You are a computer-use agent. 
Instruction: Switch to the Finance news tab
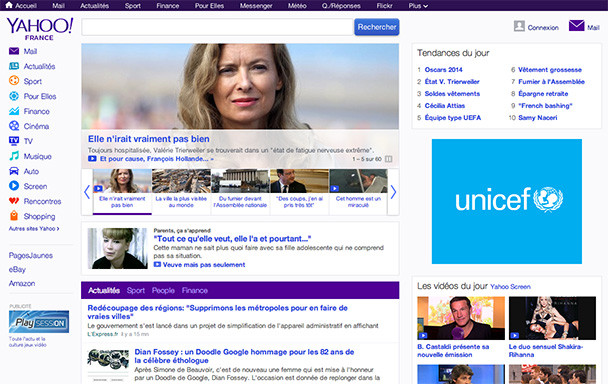[x=195, y=291]
